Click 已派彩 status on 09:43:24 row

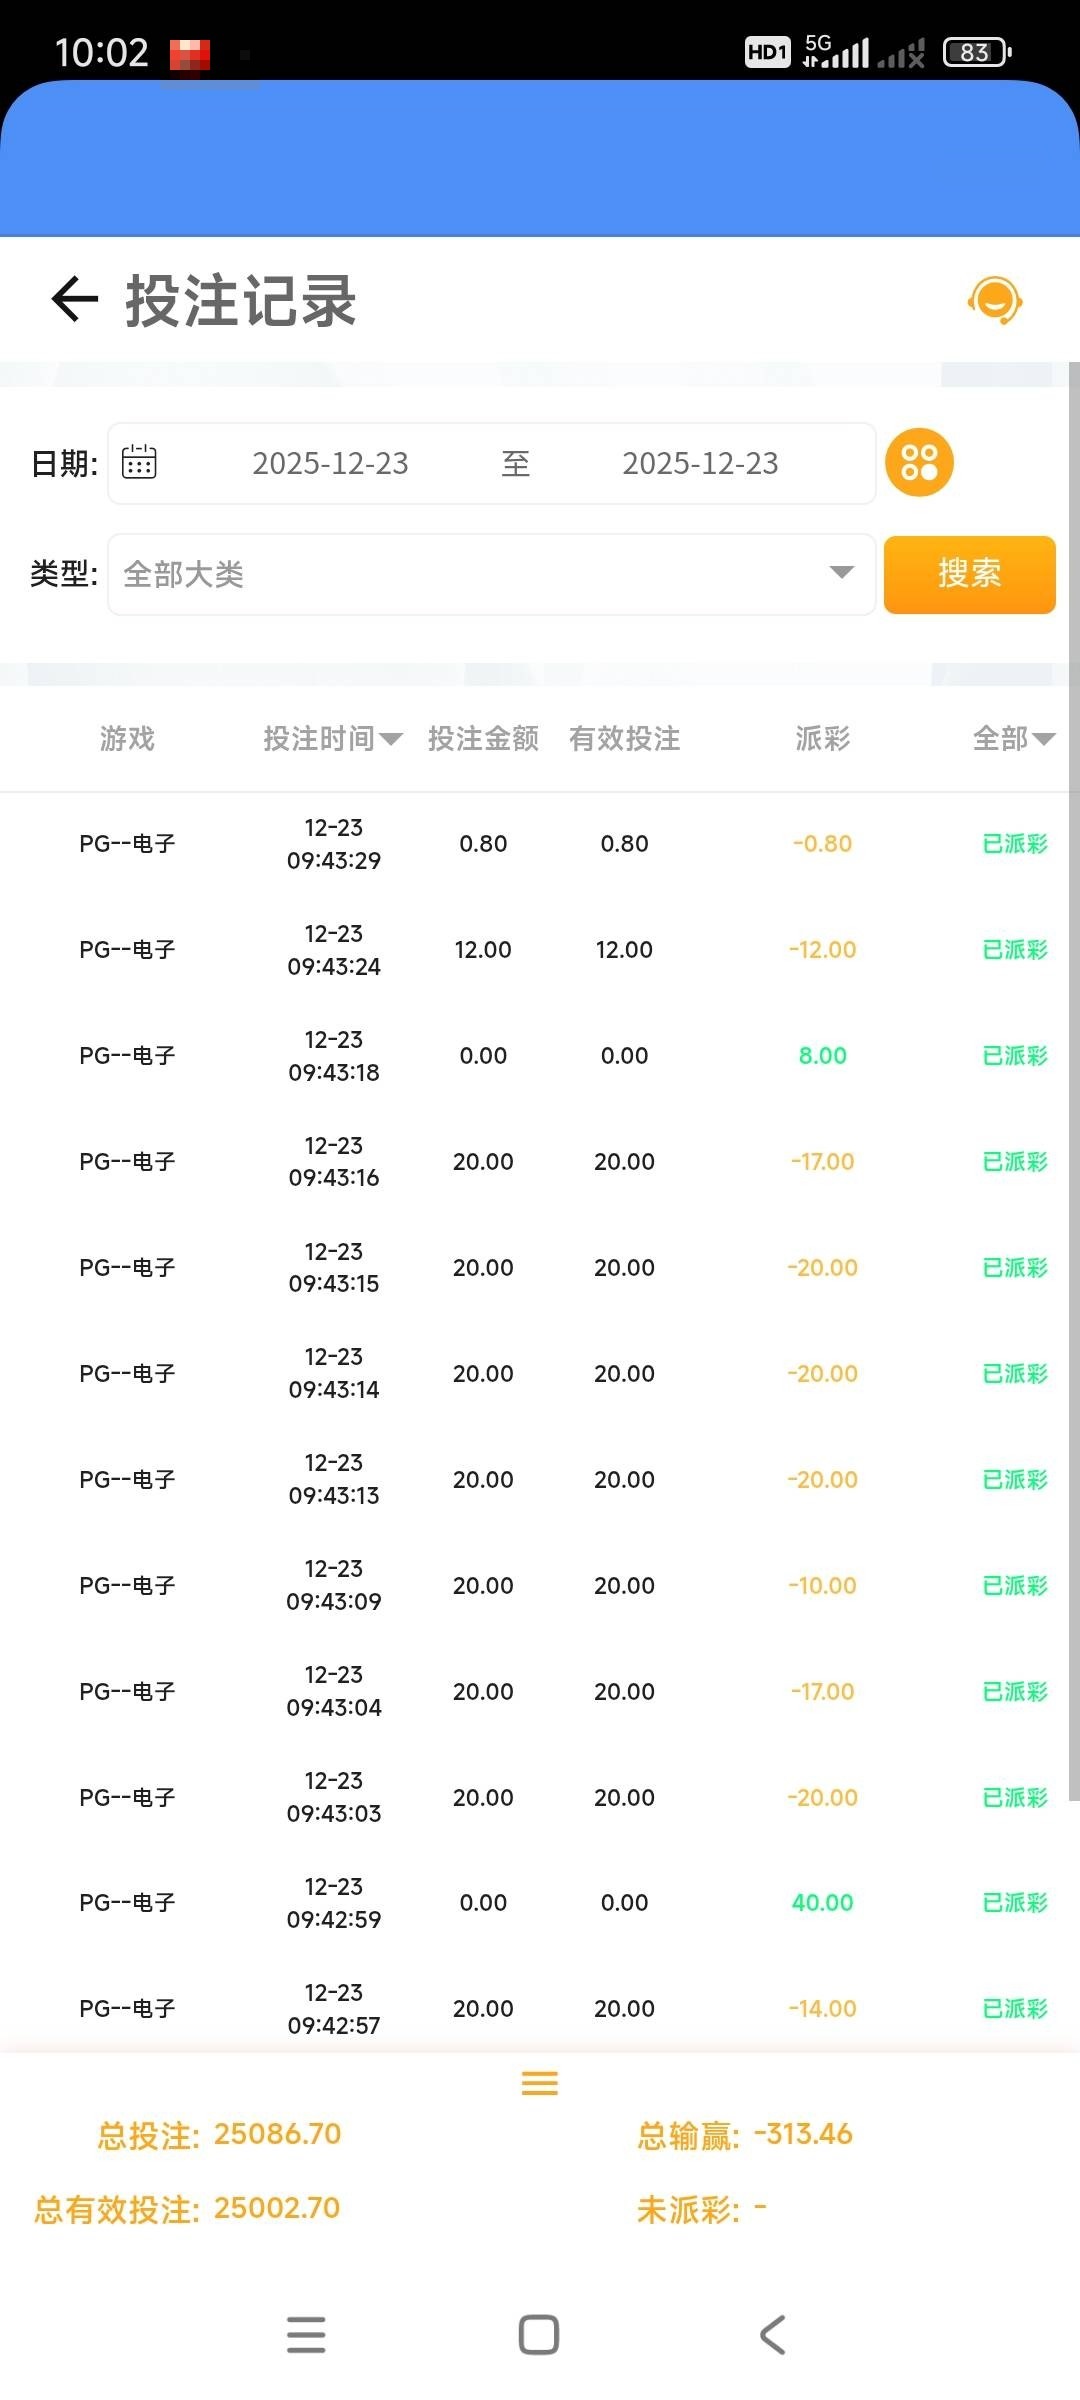tap(1014, 950)
